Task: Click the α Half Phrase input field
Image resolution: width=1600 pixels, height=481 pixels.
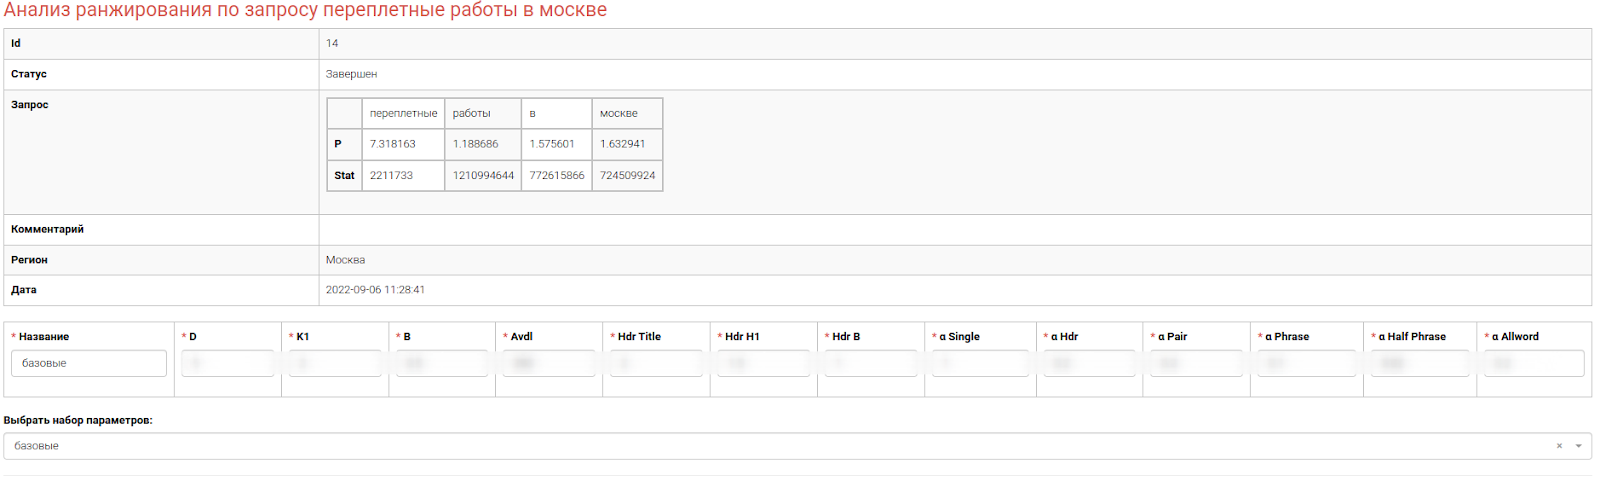Action: click(x=1419, y=363)
